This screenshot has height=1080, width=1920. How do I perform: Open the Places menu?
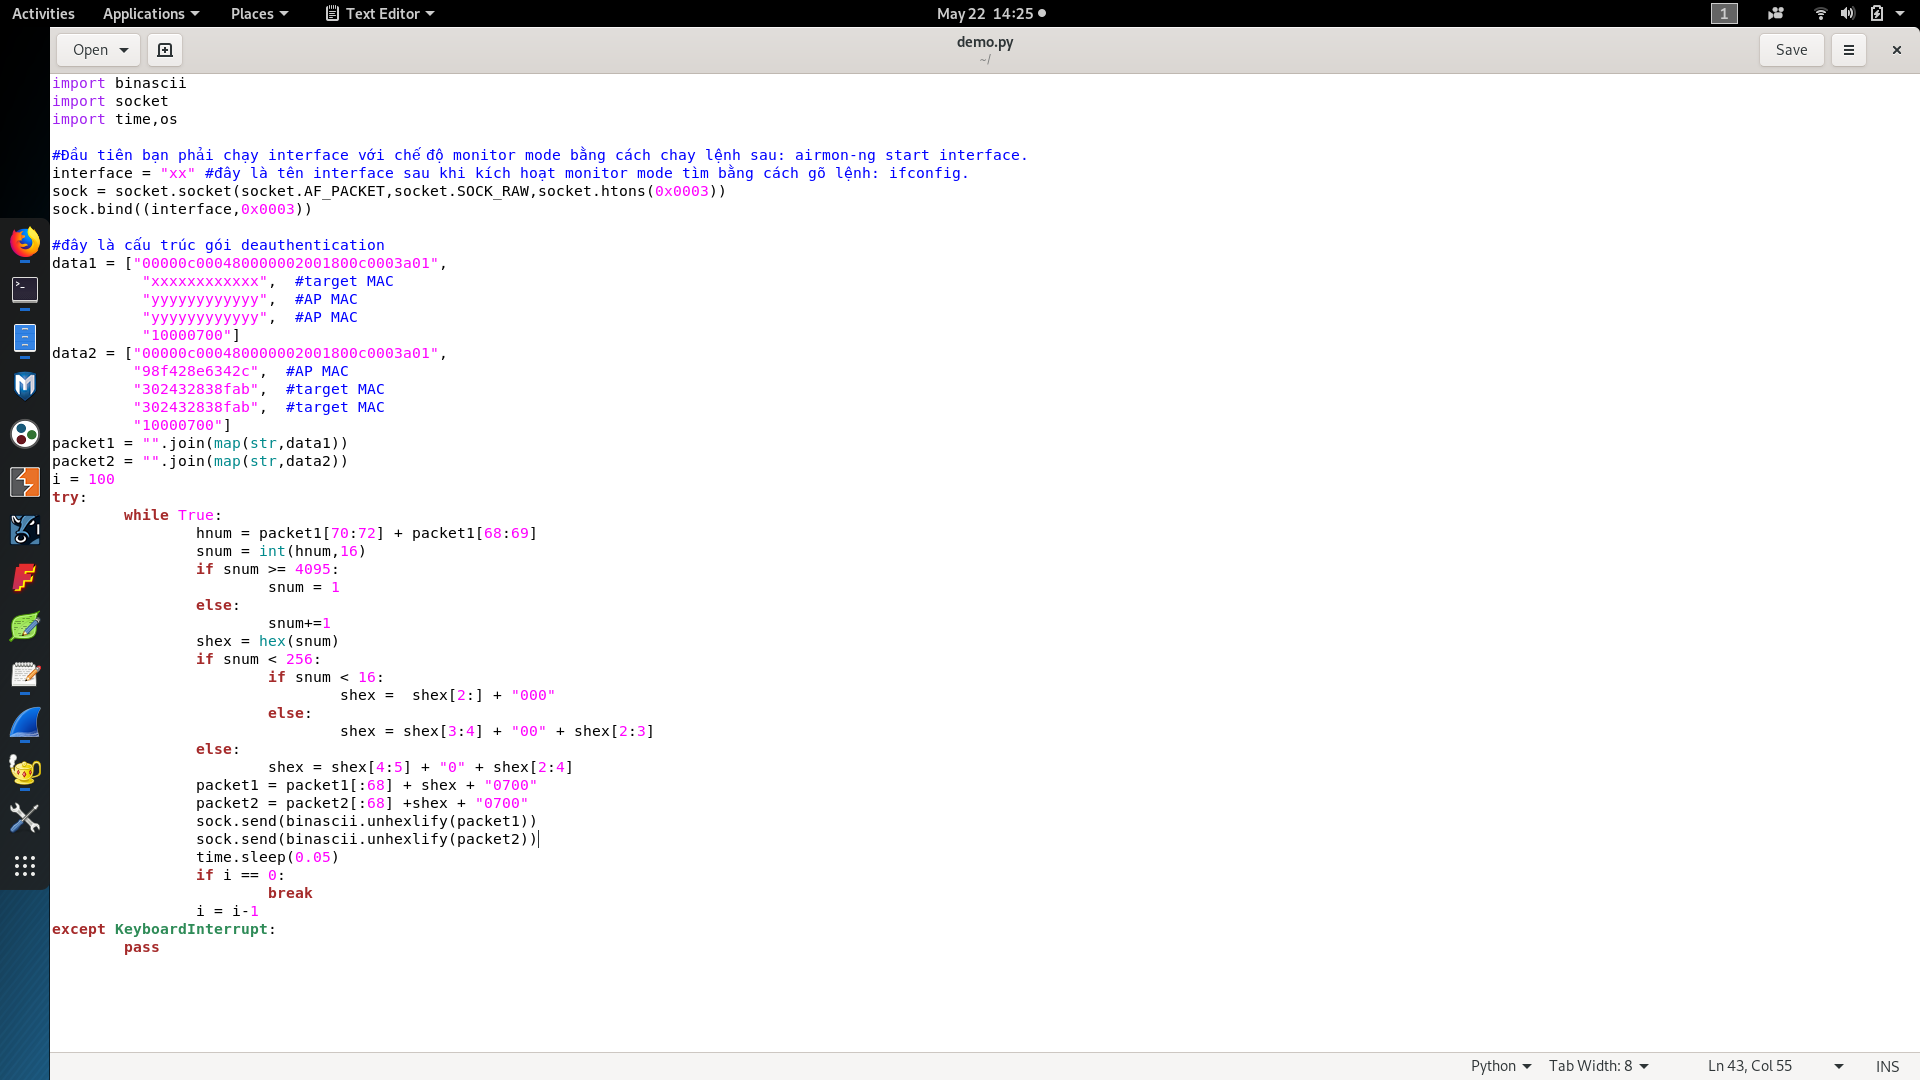(259, 13)
